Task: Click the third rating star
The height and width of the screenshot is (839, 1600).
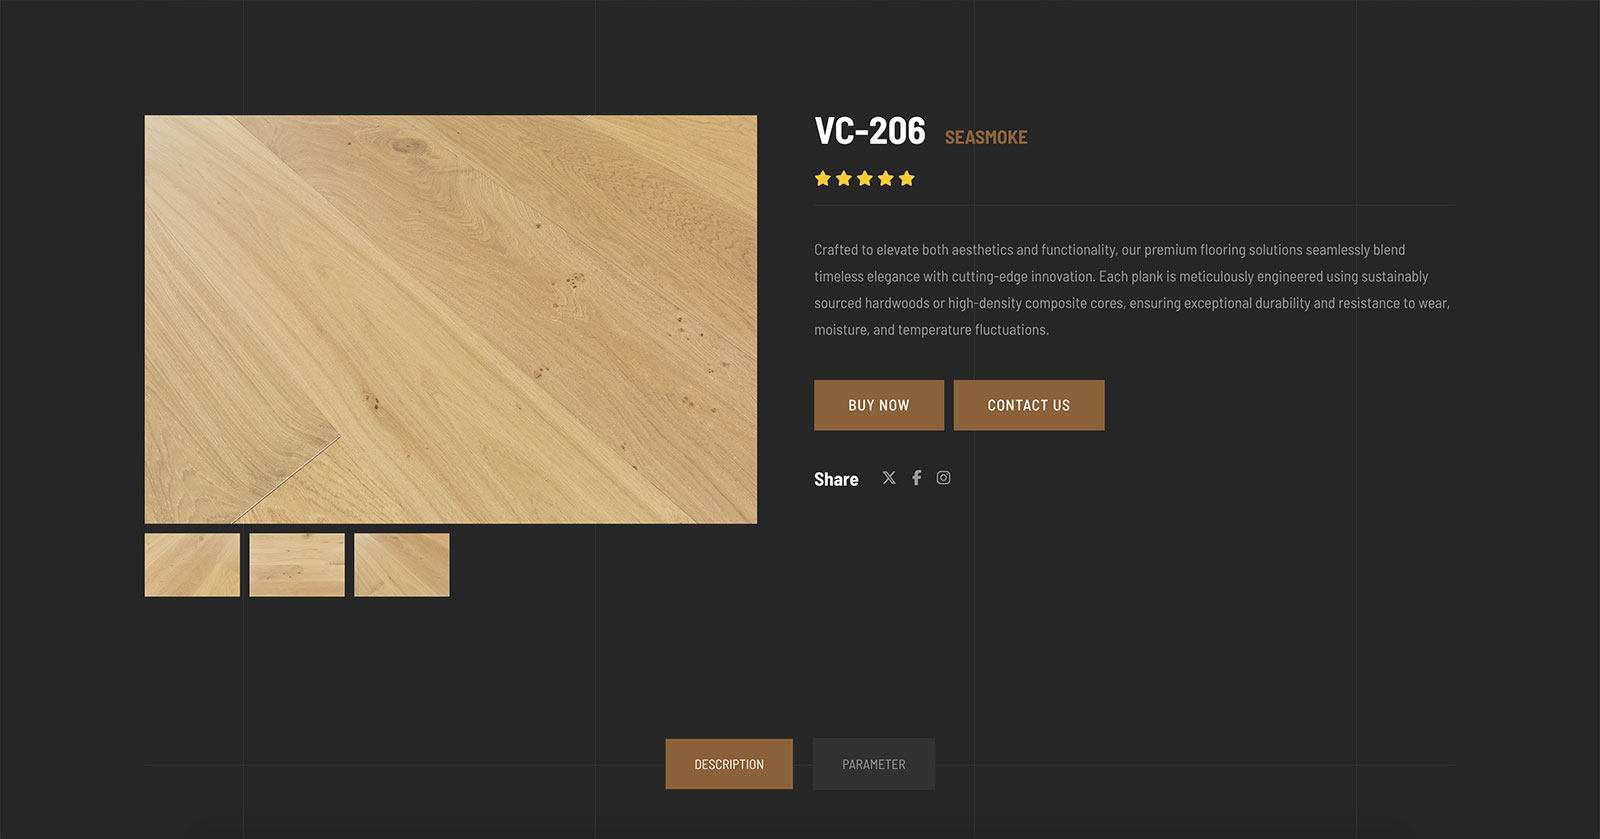Action: point(865,179)
